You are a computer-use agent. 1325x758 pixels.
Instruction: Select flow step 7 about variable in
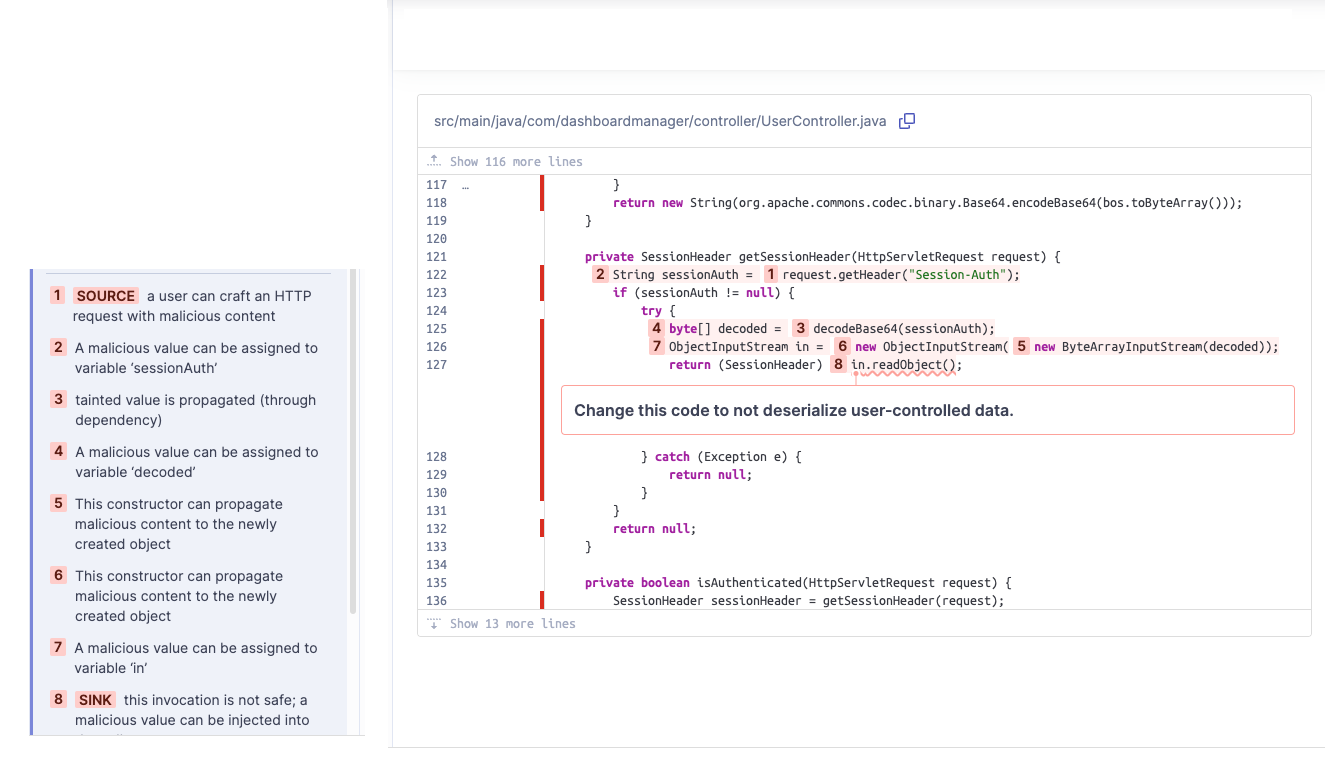tap(191, 658)
